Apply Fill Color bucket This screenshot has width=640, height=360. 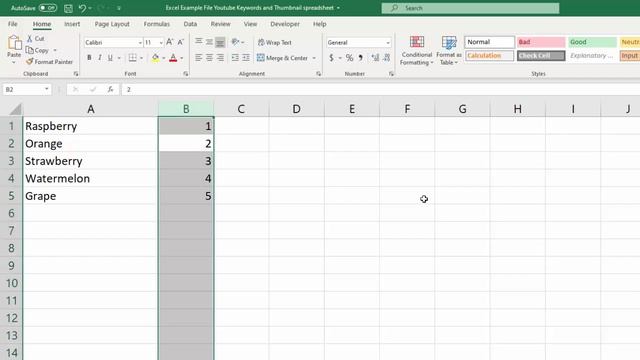click(155, 58)
